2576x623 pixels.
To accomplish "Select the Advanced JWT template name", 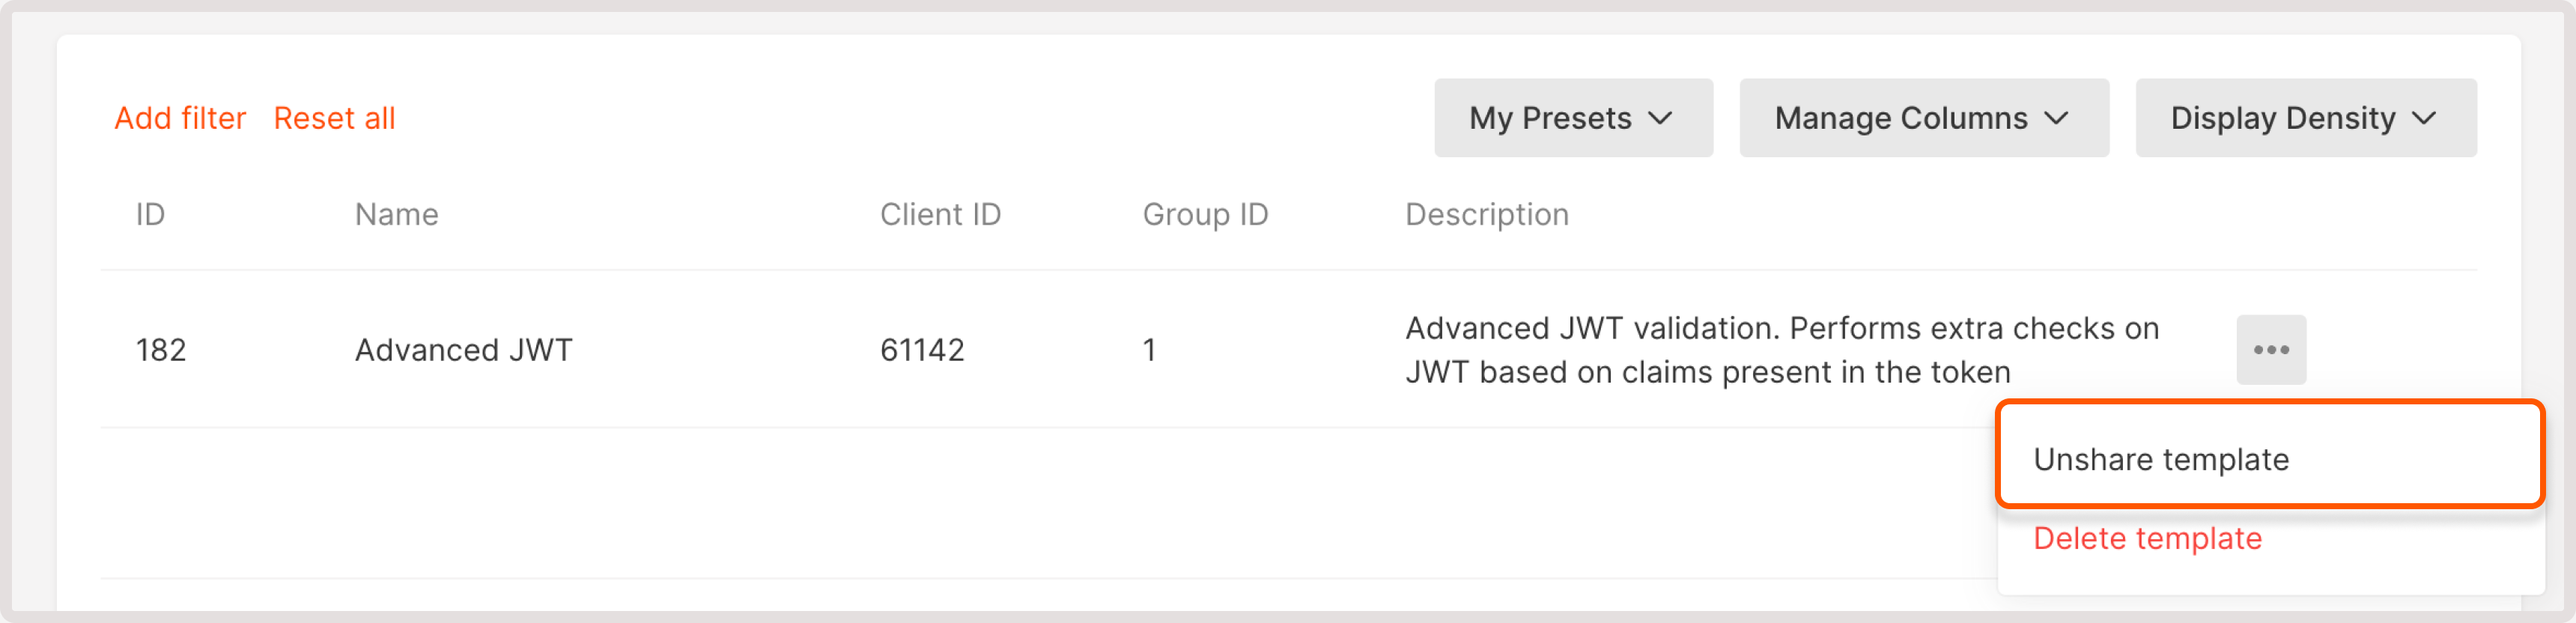I will 464,350.
